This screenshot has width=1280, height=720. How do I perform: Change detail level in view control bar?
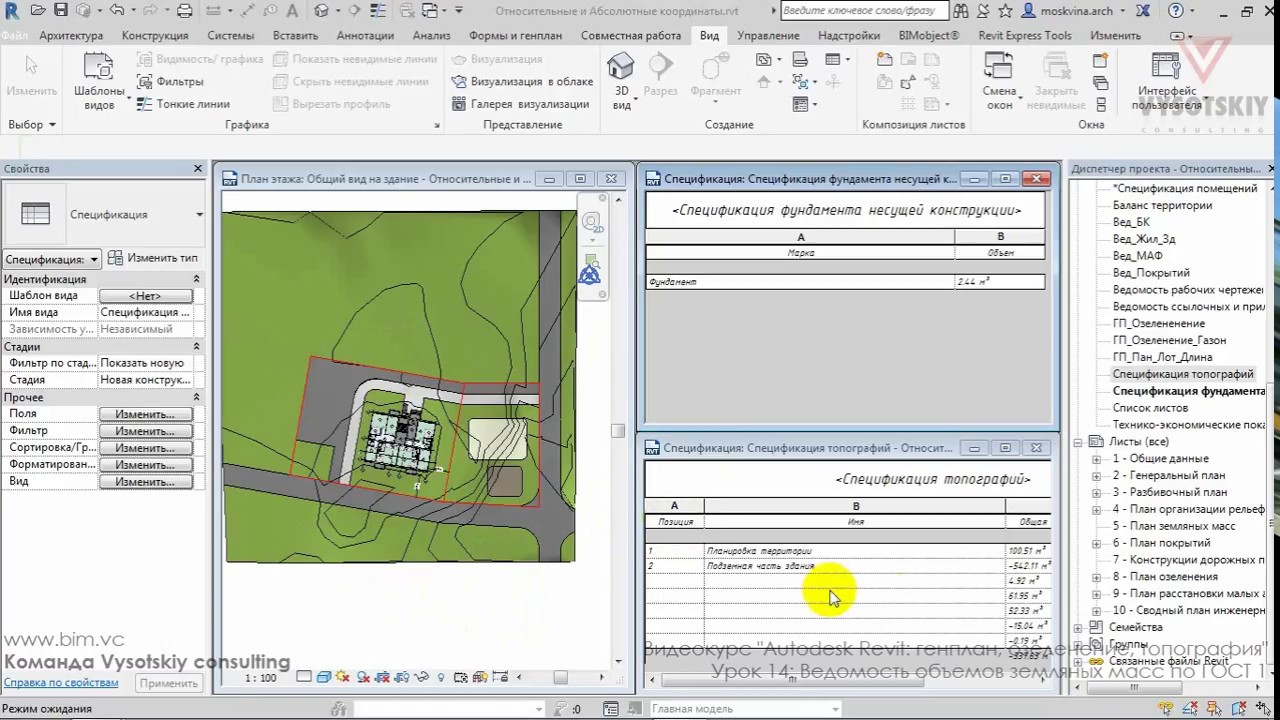click(304, 677)
